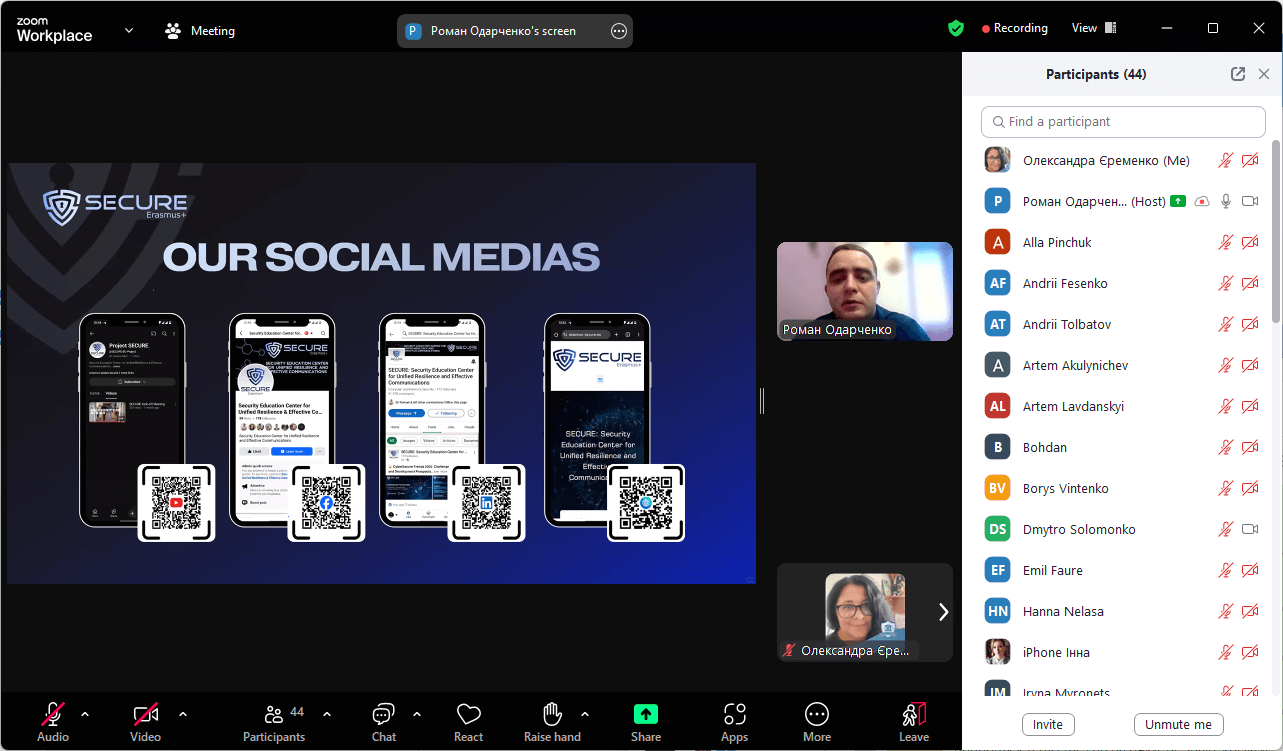Click the divider handle beside shared screen

click(x=762, y=401)
